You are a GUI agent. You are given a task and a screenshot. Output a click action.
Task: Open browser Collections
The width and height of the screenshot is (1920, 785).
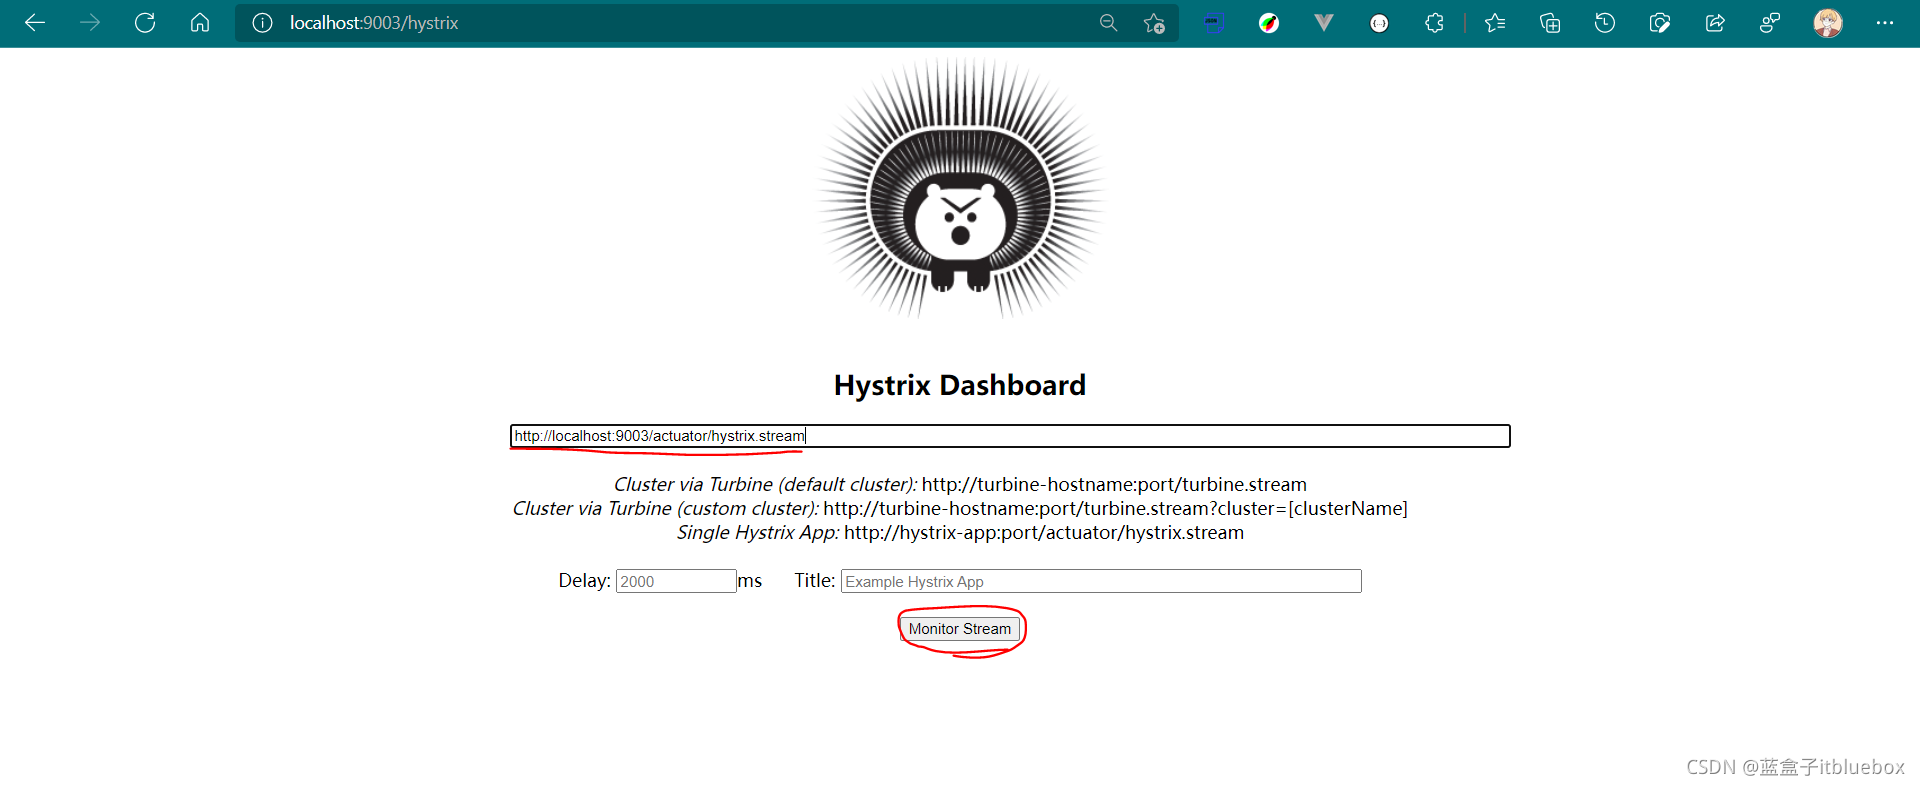tap(1550, 23)
